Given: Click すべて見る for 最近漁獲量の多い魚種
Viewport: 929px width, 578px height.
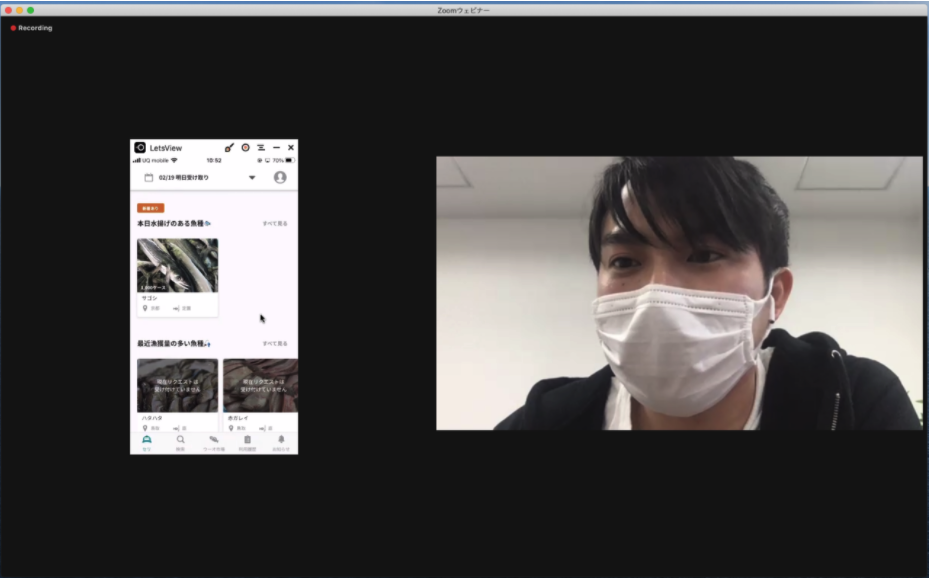Looking at the screenshot, I should pyautogui.click(x=275, y=343).
